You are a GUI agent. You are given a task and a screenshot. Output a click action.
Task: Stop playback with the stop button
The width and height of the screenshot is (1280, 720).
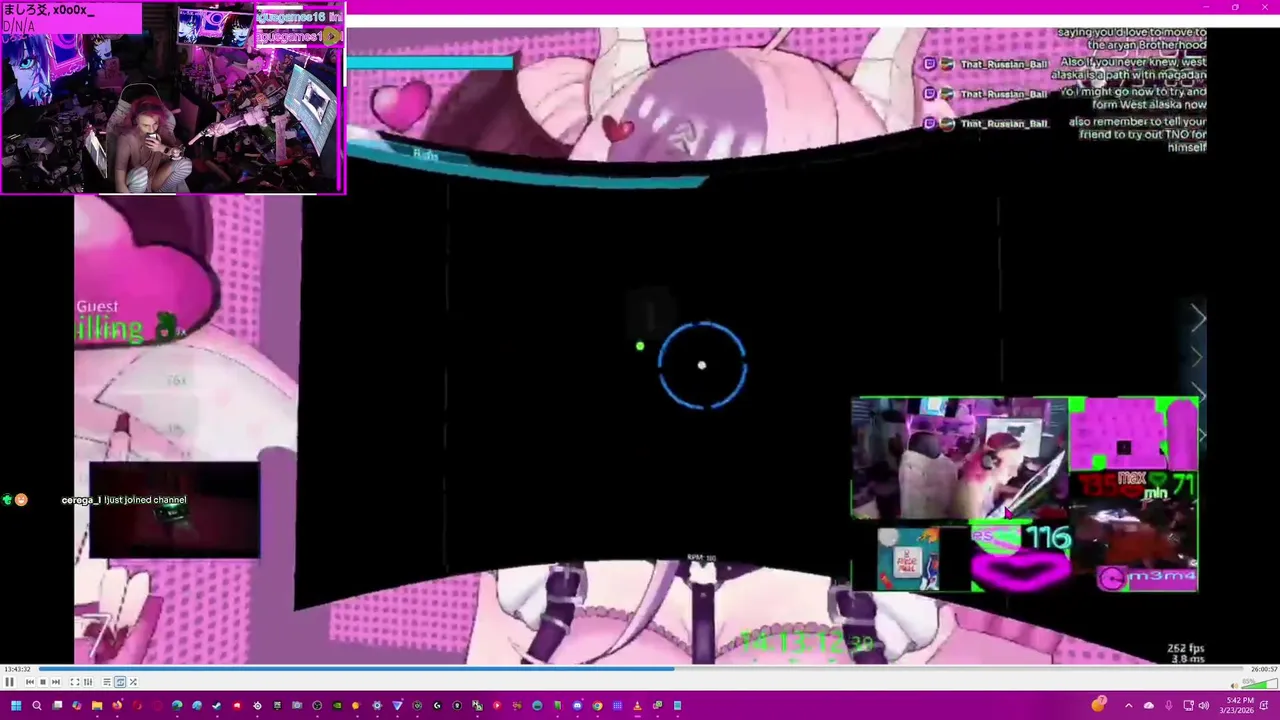43,682
